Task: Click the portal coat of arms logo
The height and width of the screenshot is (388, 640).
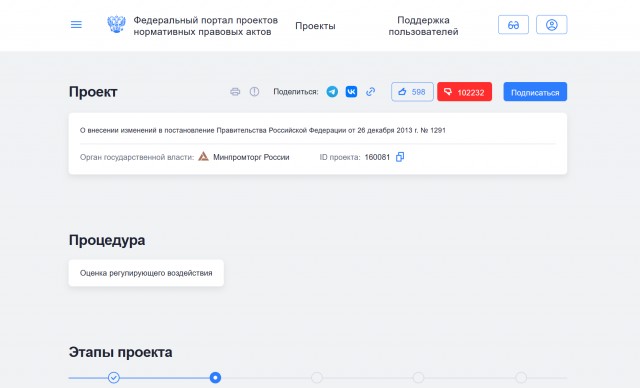Action: (116, 24)
